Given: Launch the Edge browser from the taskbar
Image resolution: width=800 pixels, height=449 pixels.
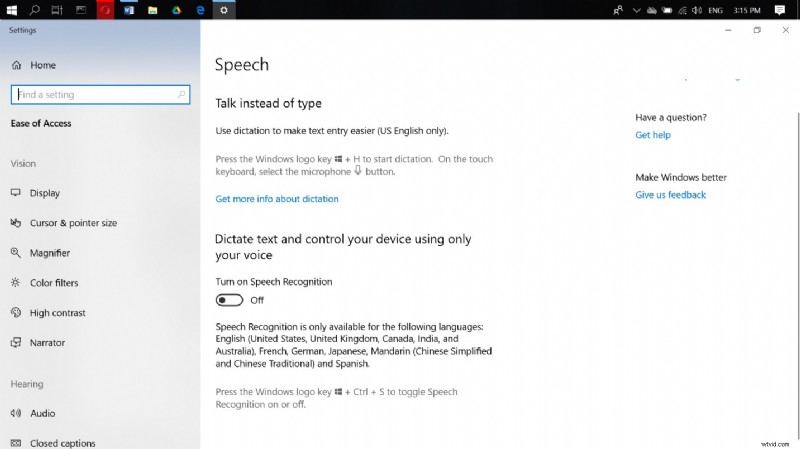Looking at the screenshot, I should click(200, 10).
